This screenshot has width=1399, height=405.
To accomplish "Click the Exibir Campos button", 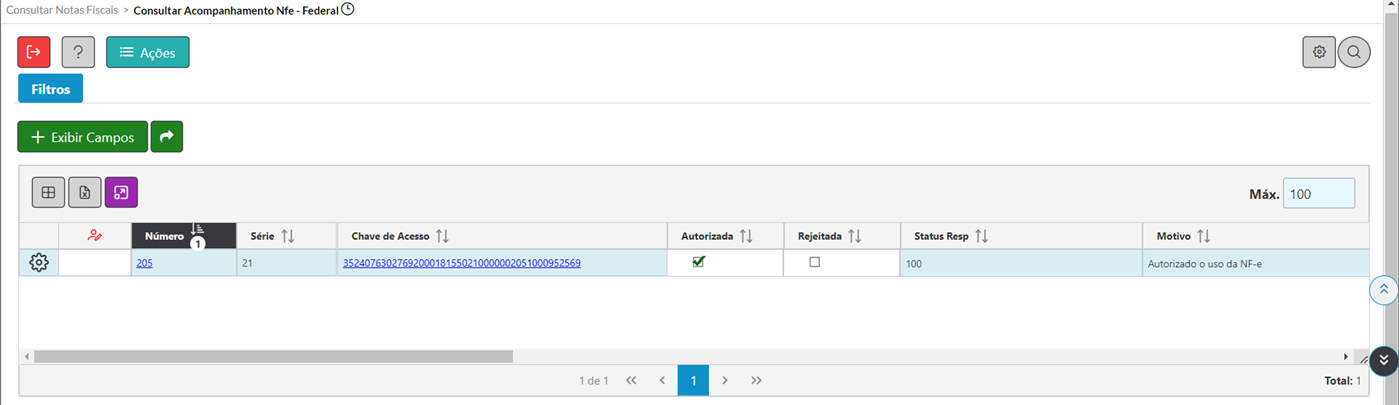I will [82, 137].
